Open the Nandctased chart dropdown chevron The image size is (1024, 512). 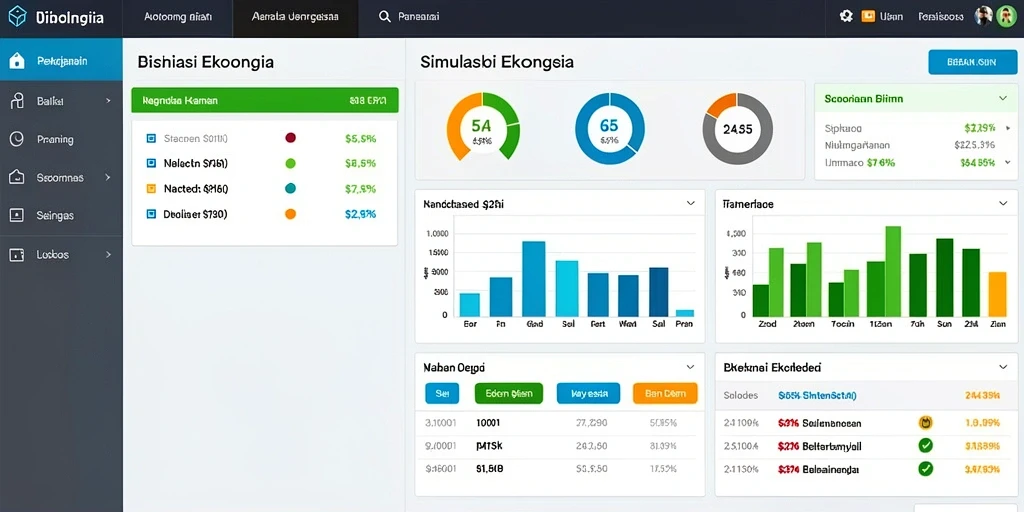pos(690,204)
